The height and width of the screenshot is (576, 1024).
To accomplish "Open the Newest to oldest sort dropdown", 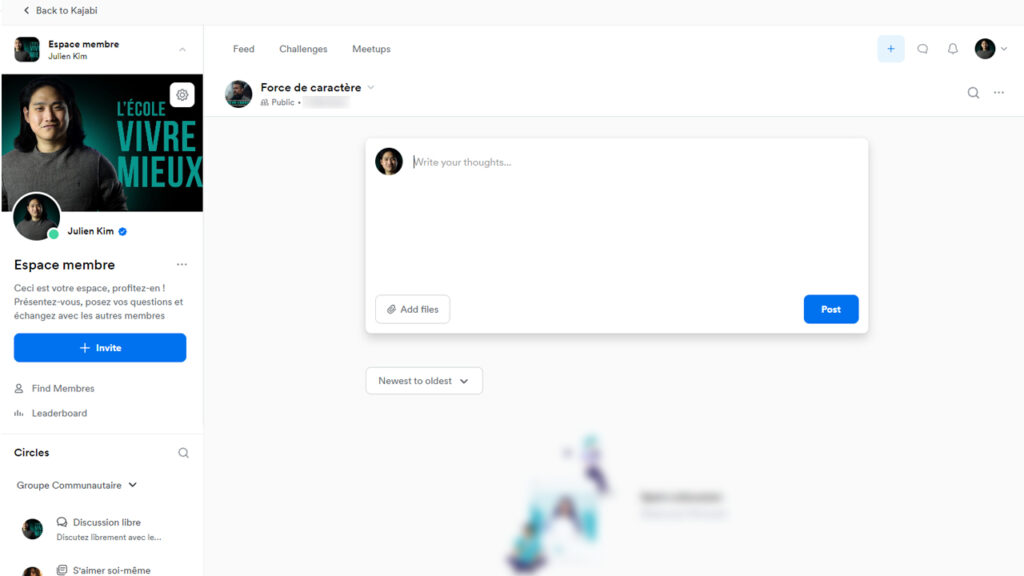I will tap(424, 381).
